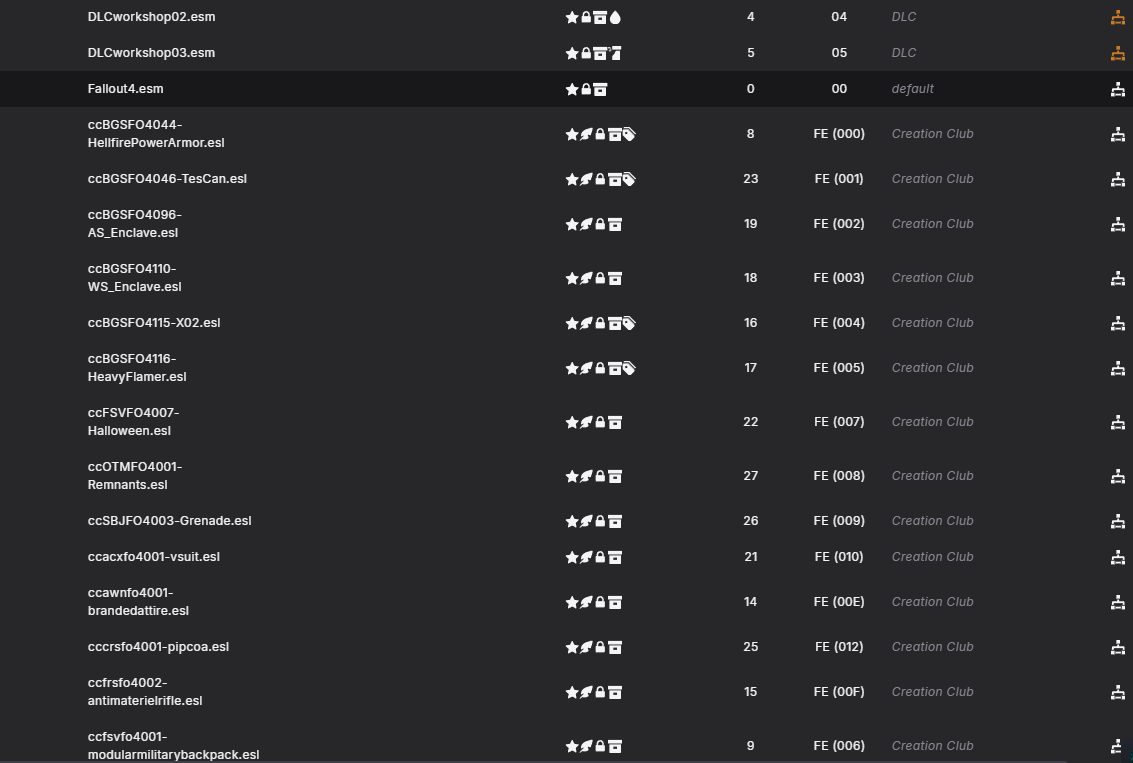Click the mod index FE (00F) cell
This screenshot has height=763, width=1133.
tap(839, 691)
